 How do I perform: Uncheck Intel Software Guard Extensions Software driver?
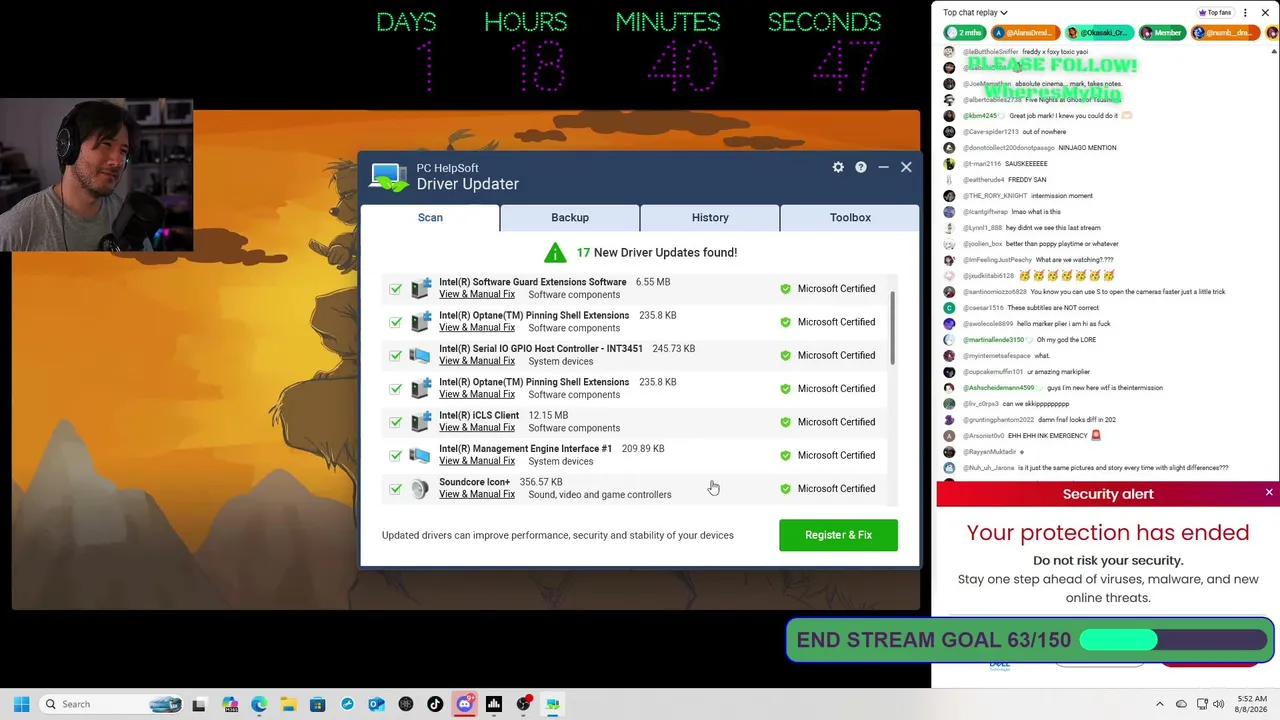point(396,289)
